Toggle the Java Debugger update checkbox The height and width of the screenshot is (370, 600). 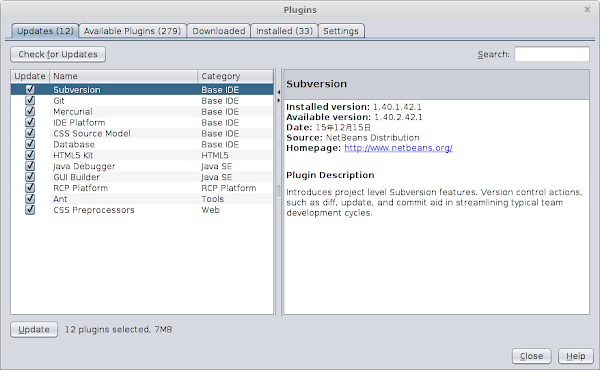pos(30,166)
